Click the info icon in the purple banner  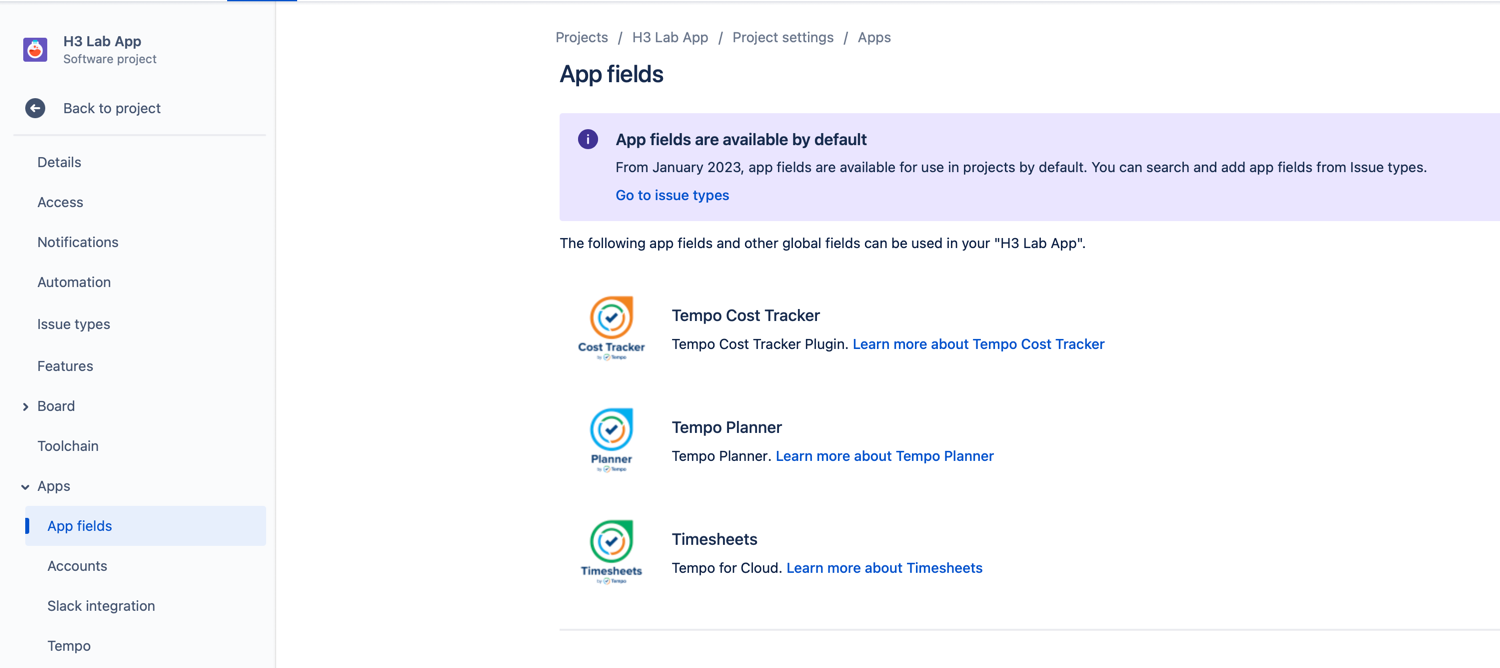pyautogui.click(x=587, y=139)
